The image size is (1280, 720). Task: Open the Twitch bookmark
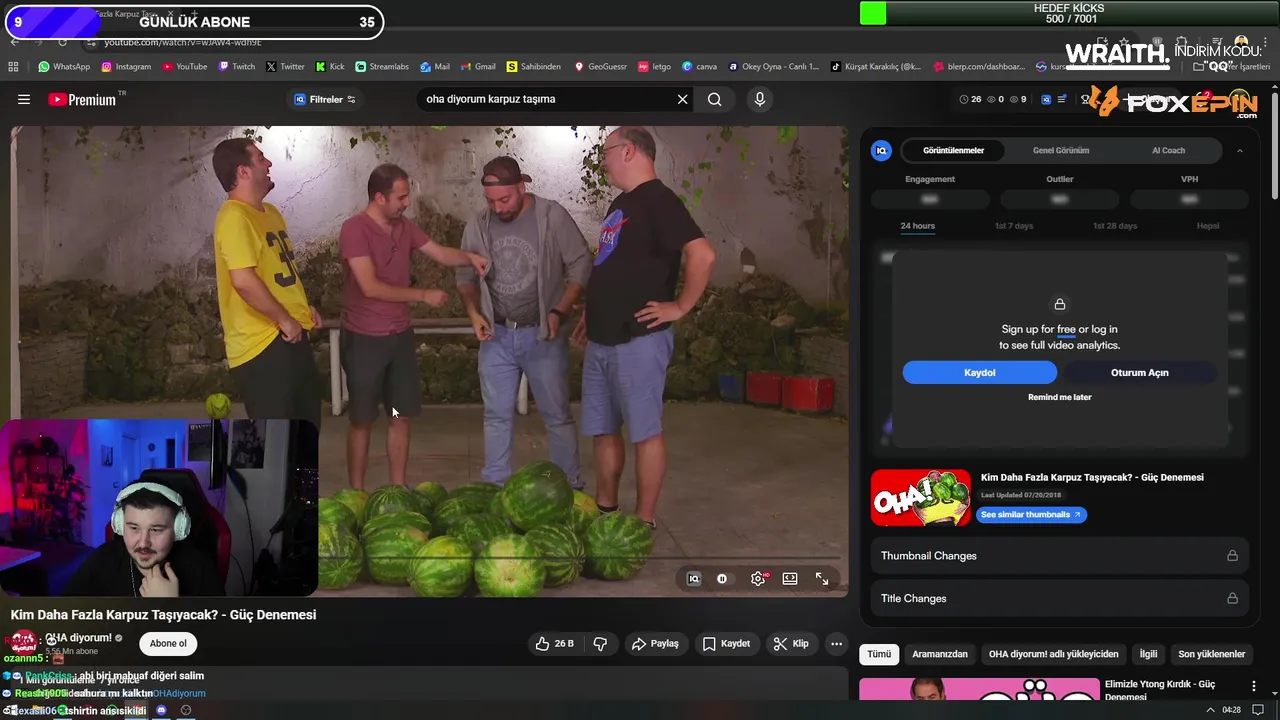point(237,67)
